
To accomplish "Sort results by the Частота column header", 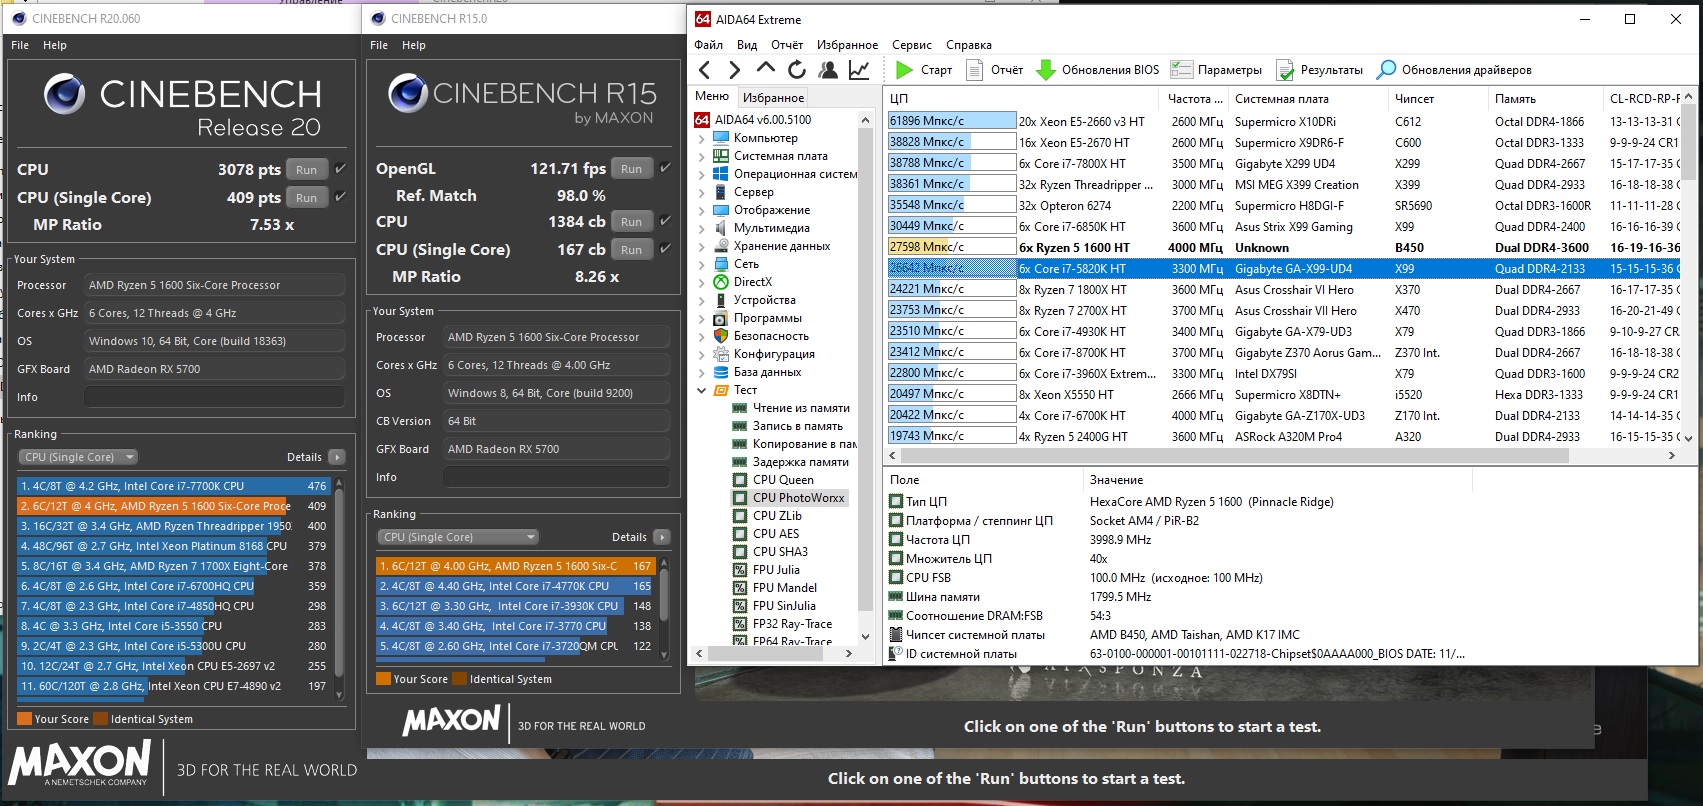I will tap(1195, 99).
